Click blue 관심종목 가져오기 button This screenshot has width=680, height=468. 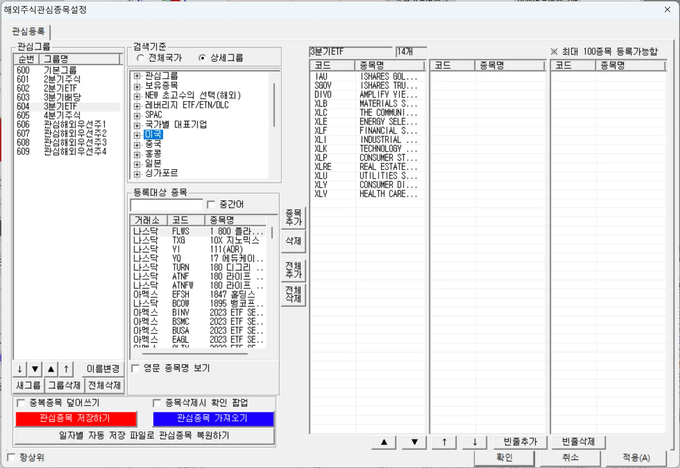pyautogui.click(x=213, y=419)
